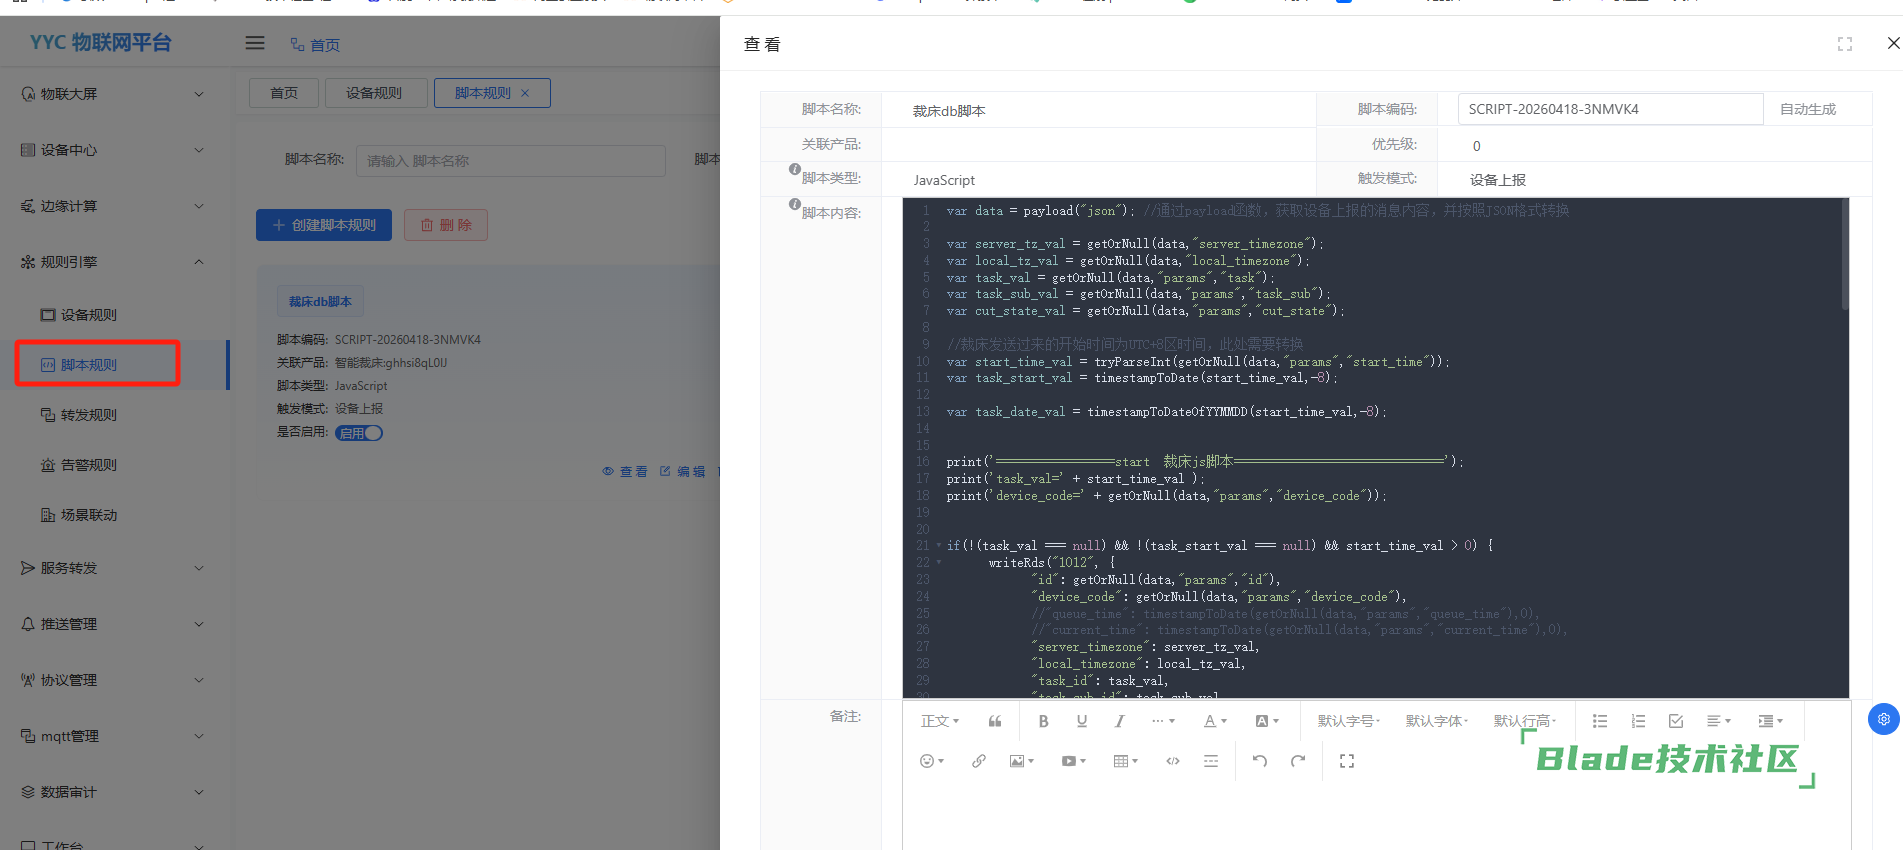Viewport: 1903px width, 850px height.
Task: Toggle the 启用 switch for 裁床db脚本
Action: (359, 433)
